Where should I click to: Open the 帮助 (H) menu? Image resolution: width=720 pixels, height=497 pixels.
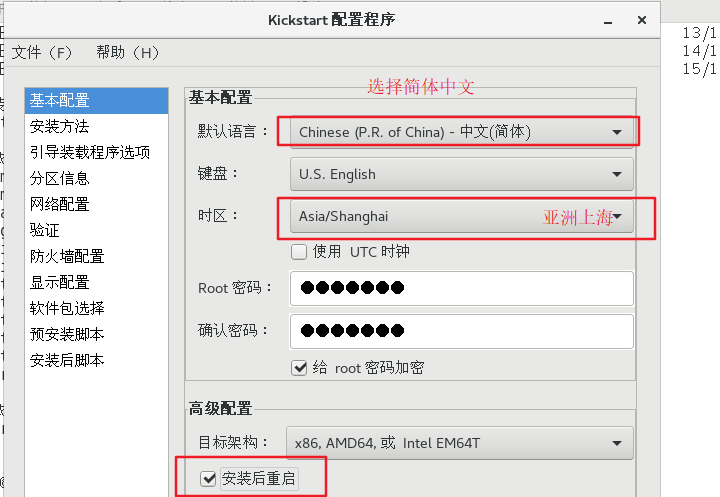tap(128, 52)
